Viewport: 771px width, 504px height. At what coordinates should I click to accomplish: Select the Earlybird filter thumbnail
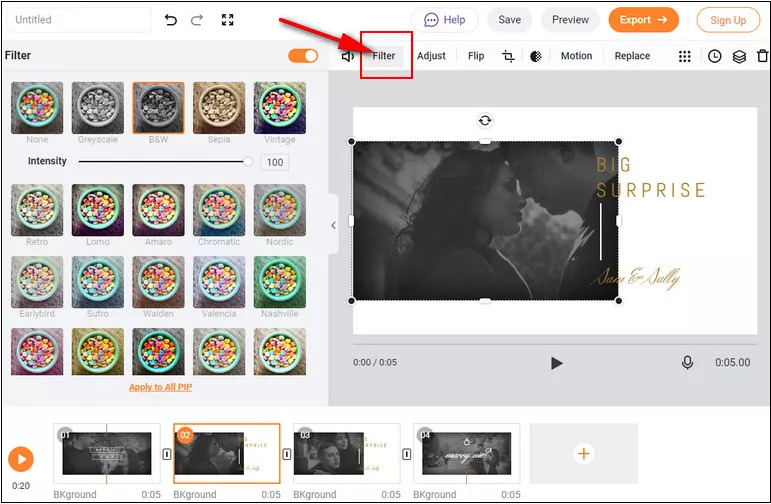coord(37,282)
